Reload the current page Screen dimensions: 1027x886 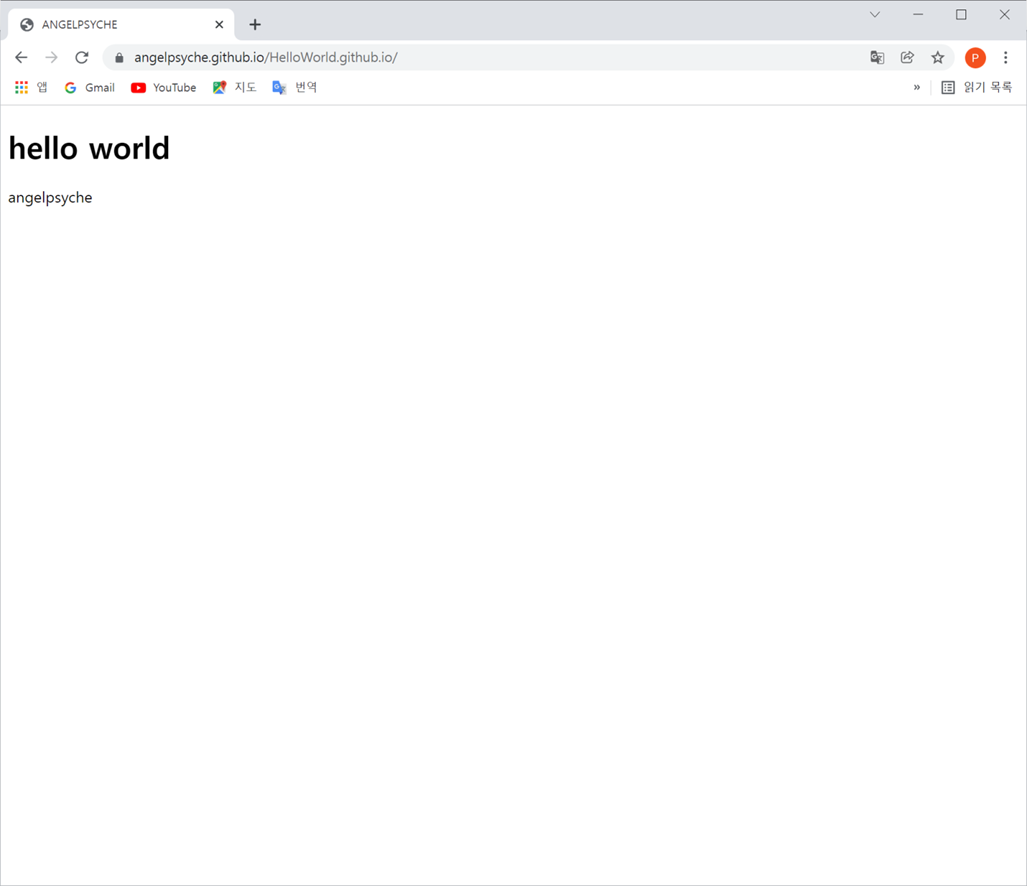point(82,58)
